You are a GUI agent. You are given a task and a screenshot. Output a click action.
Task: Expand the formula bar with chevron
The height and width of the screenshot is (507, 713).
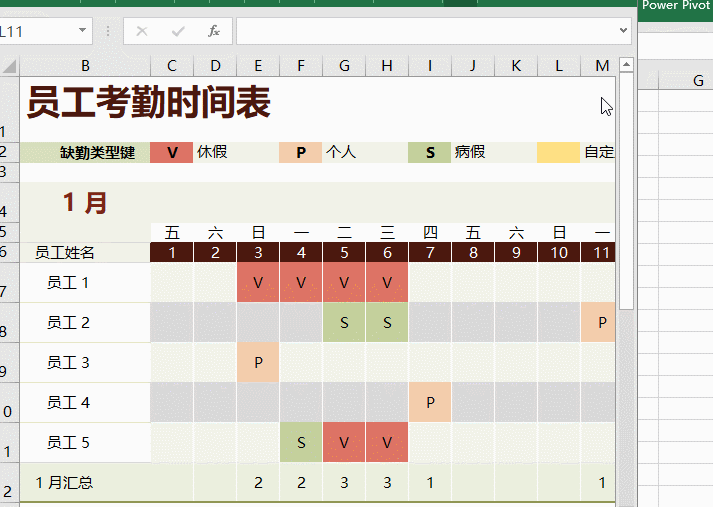point(624,31)
